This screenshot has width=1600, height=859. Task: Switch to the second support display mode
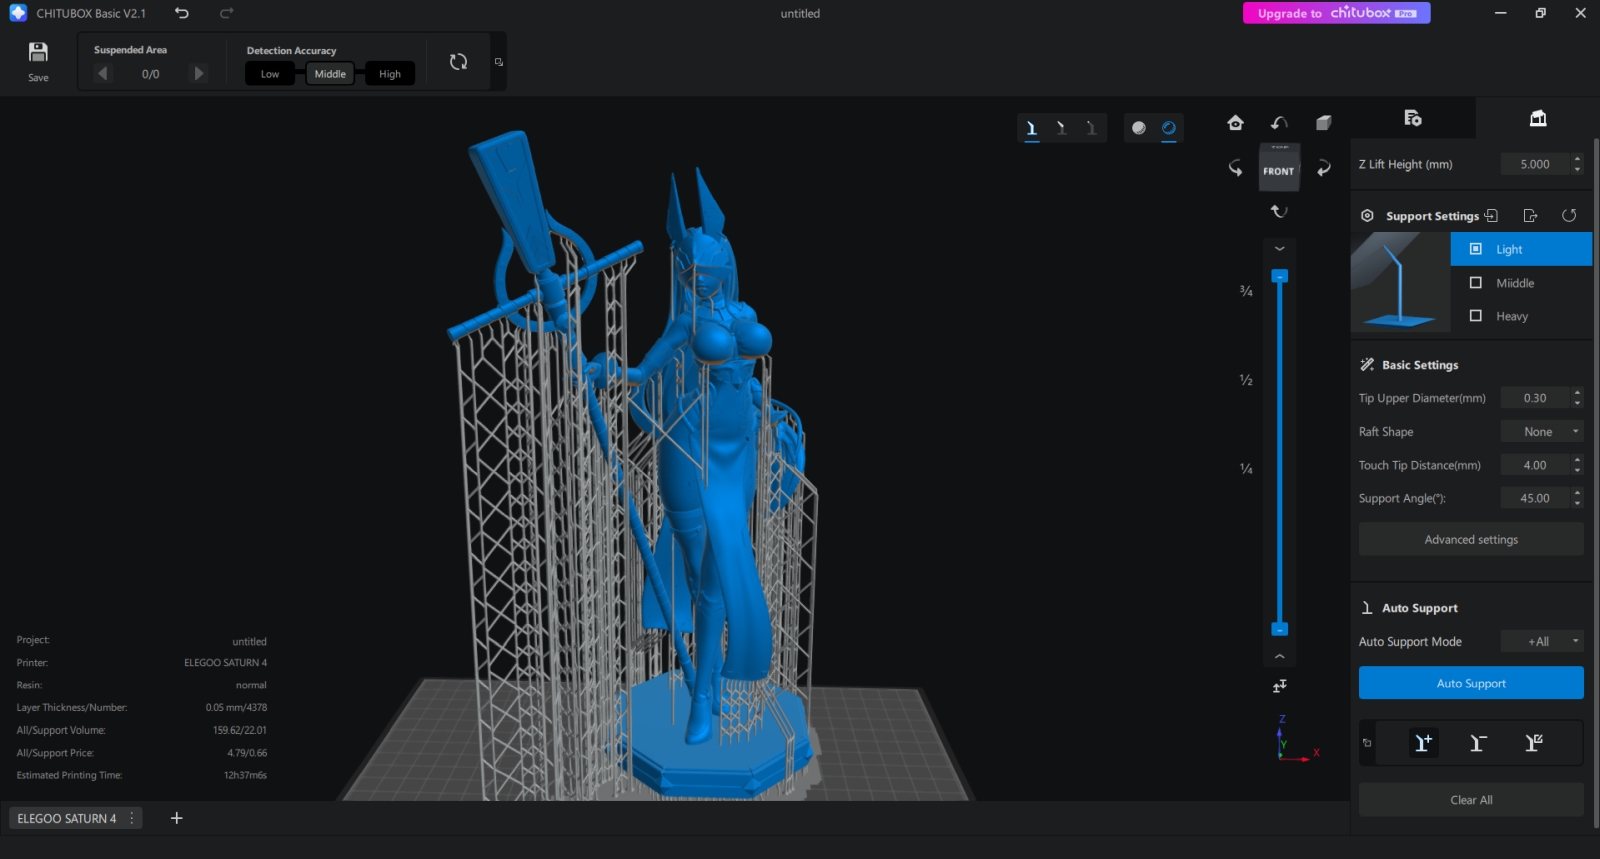click(x=1062, y=128)
